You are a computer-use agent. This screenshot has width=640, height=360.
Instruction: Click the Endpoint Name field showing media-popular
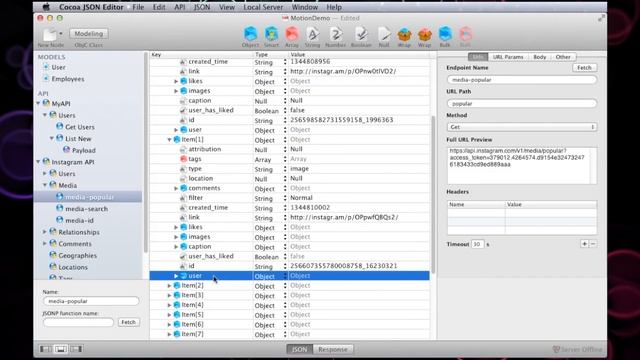click(522, 80)
